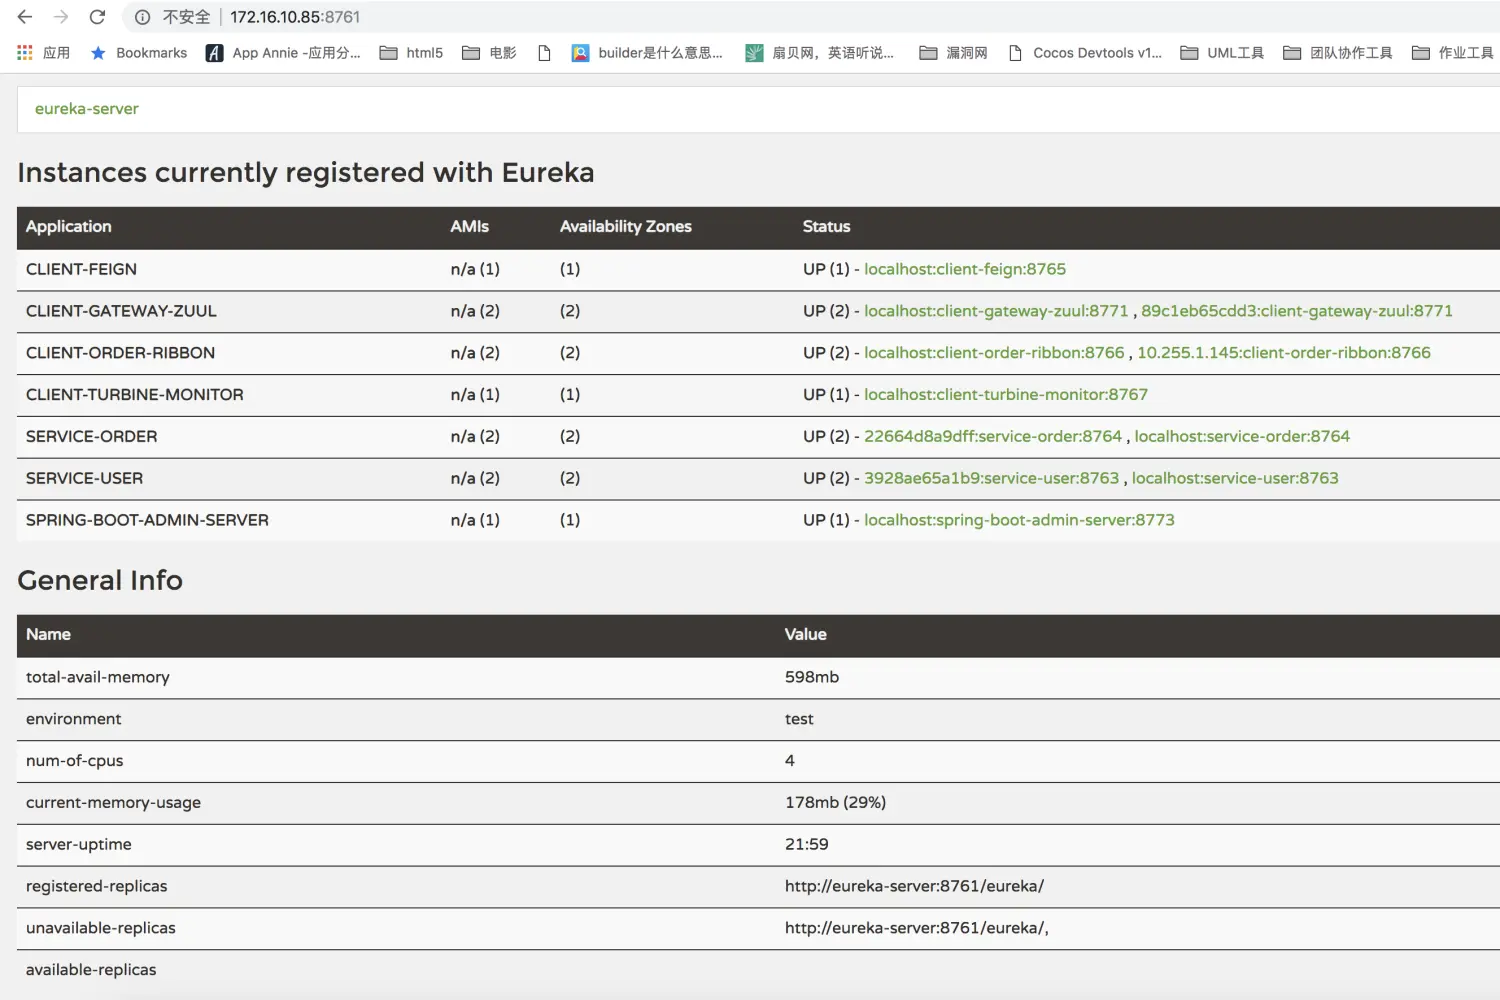The width and height of the screenshot is (1500, 1000).
Task: Open 3928ae65a1b9:service-user:8763 link
Action: (x=992, y=479)
